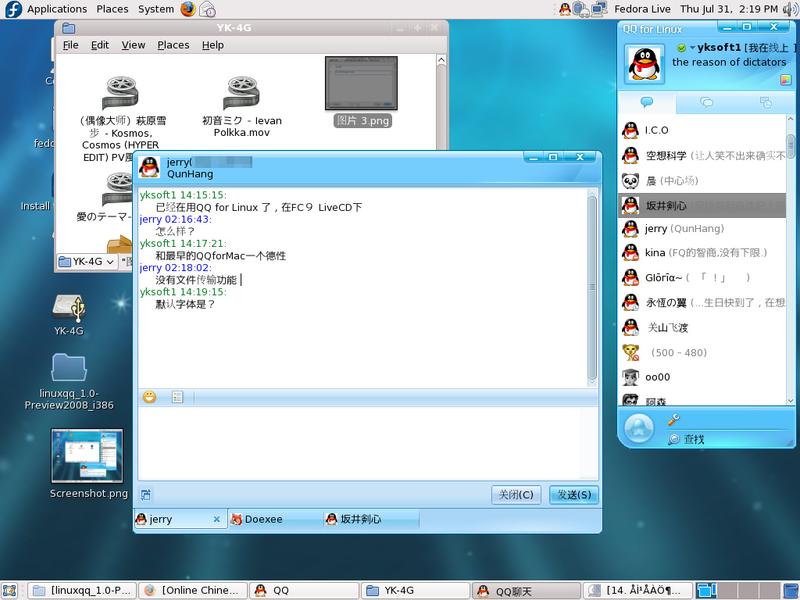Click yksoft1 penguin avatar in QQ panel
Viewport: 800px width, 600px height.
[644, 64]
